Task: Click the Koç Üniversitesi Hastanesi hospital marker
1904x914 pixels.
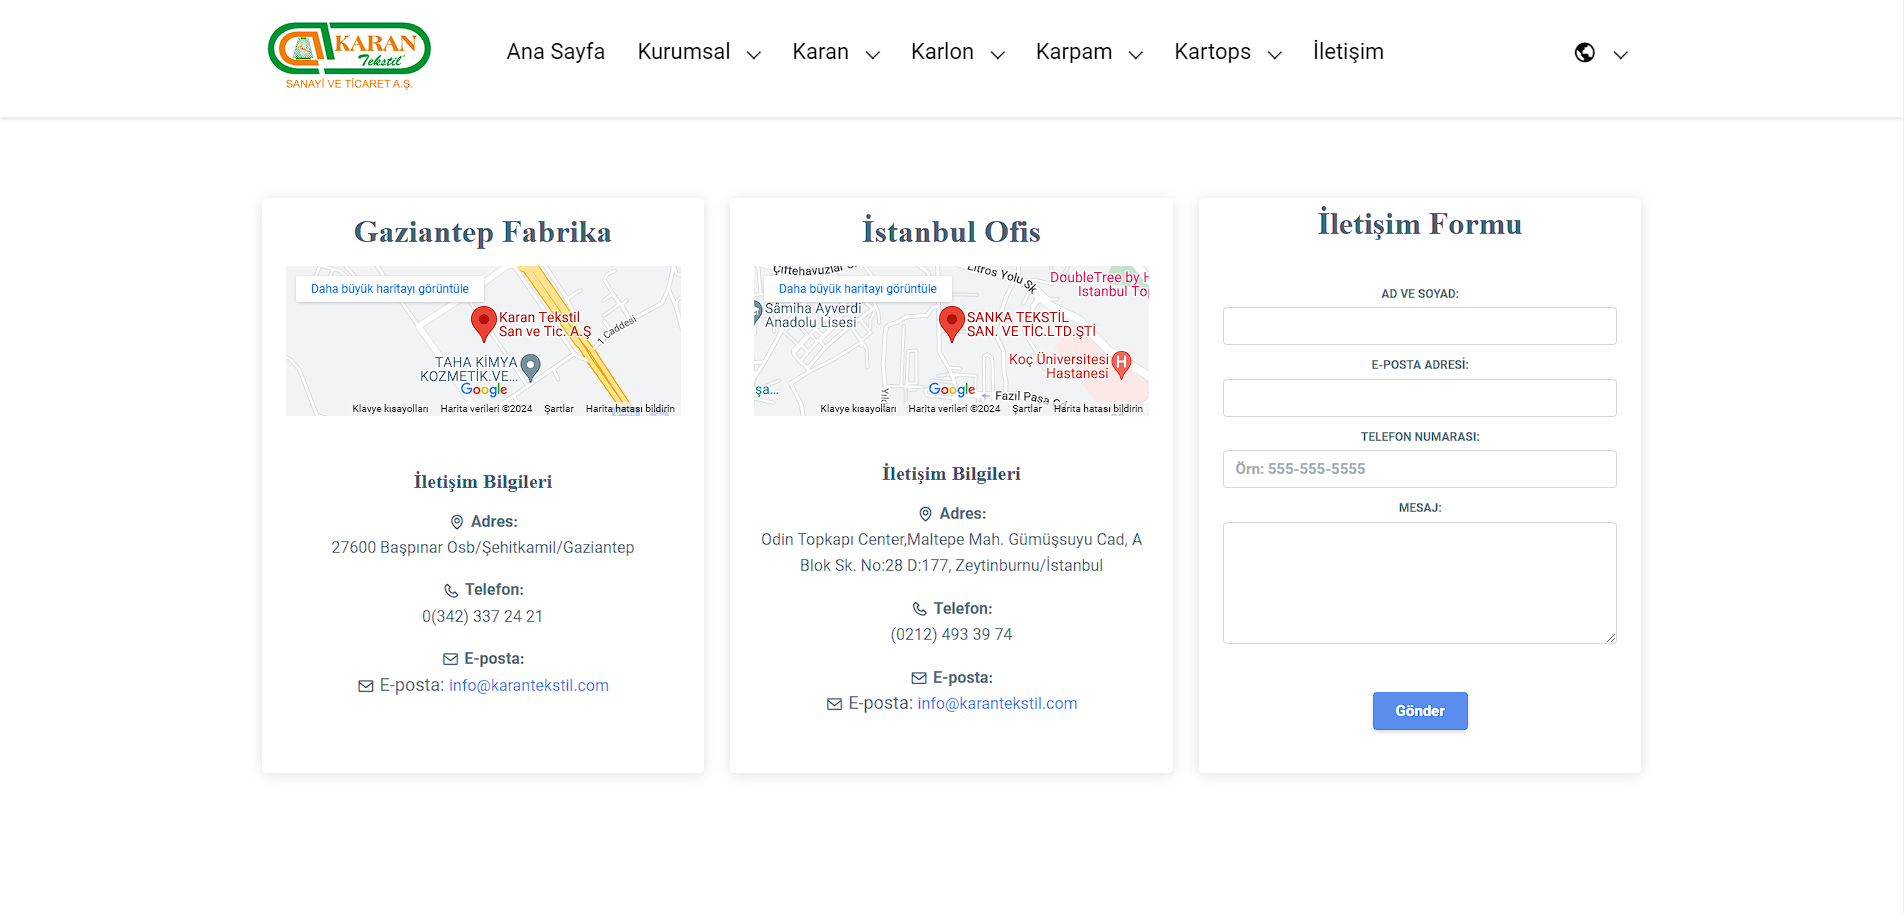Action: (1122, 365)
